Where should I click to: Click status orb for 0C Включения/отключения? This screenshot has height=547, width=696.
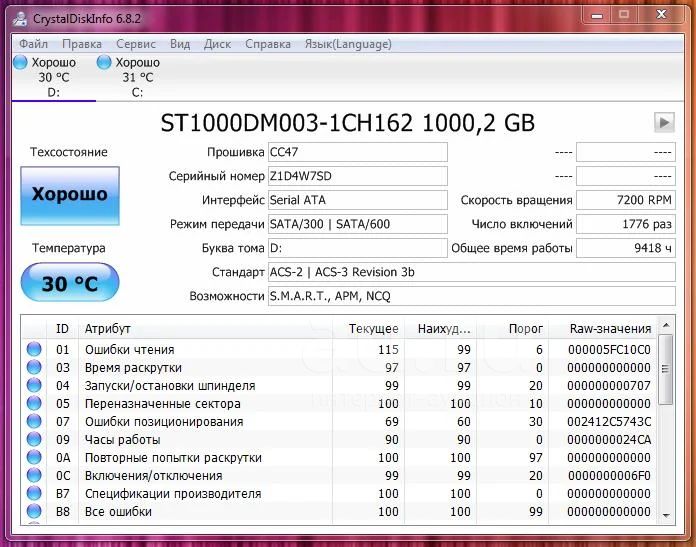(x=34, y=475)
